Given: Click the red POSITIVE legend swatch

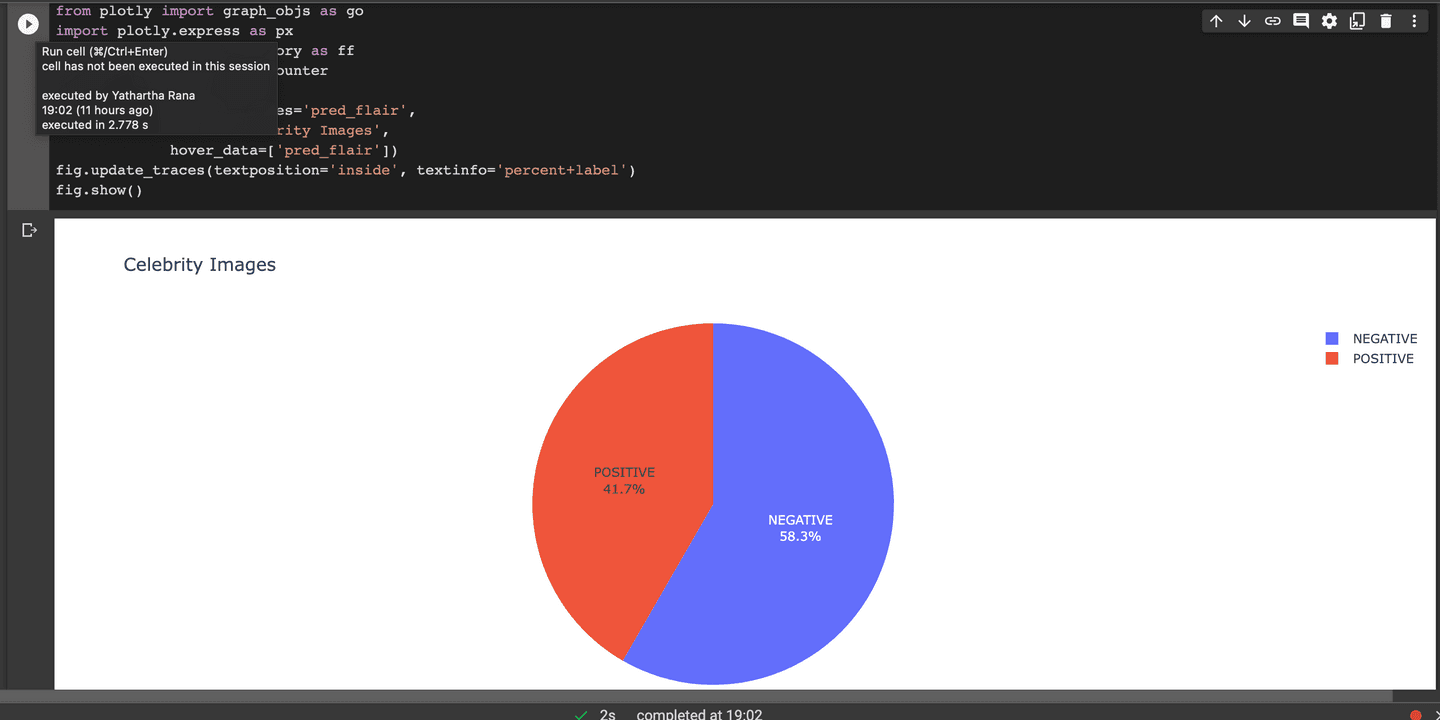Looking at the screenshot, I should pos(1331,358).
